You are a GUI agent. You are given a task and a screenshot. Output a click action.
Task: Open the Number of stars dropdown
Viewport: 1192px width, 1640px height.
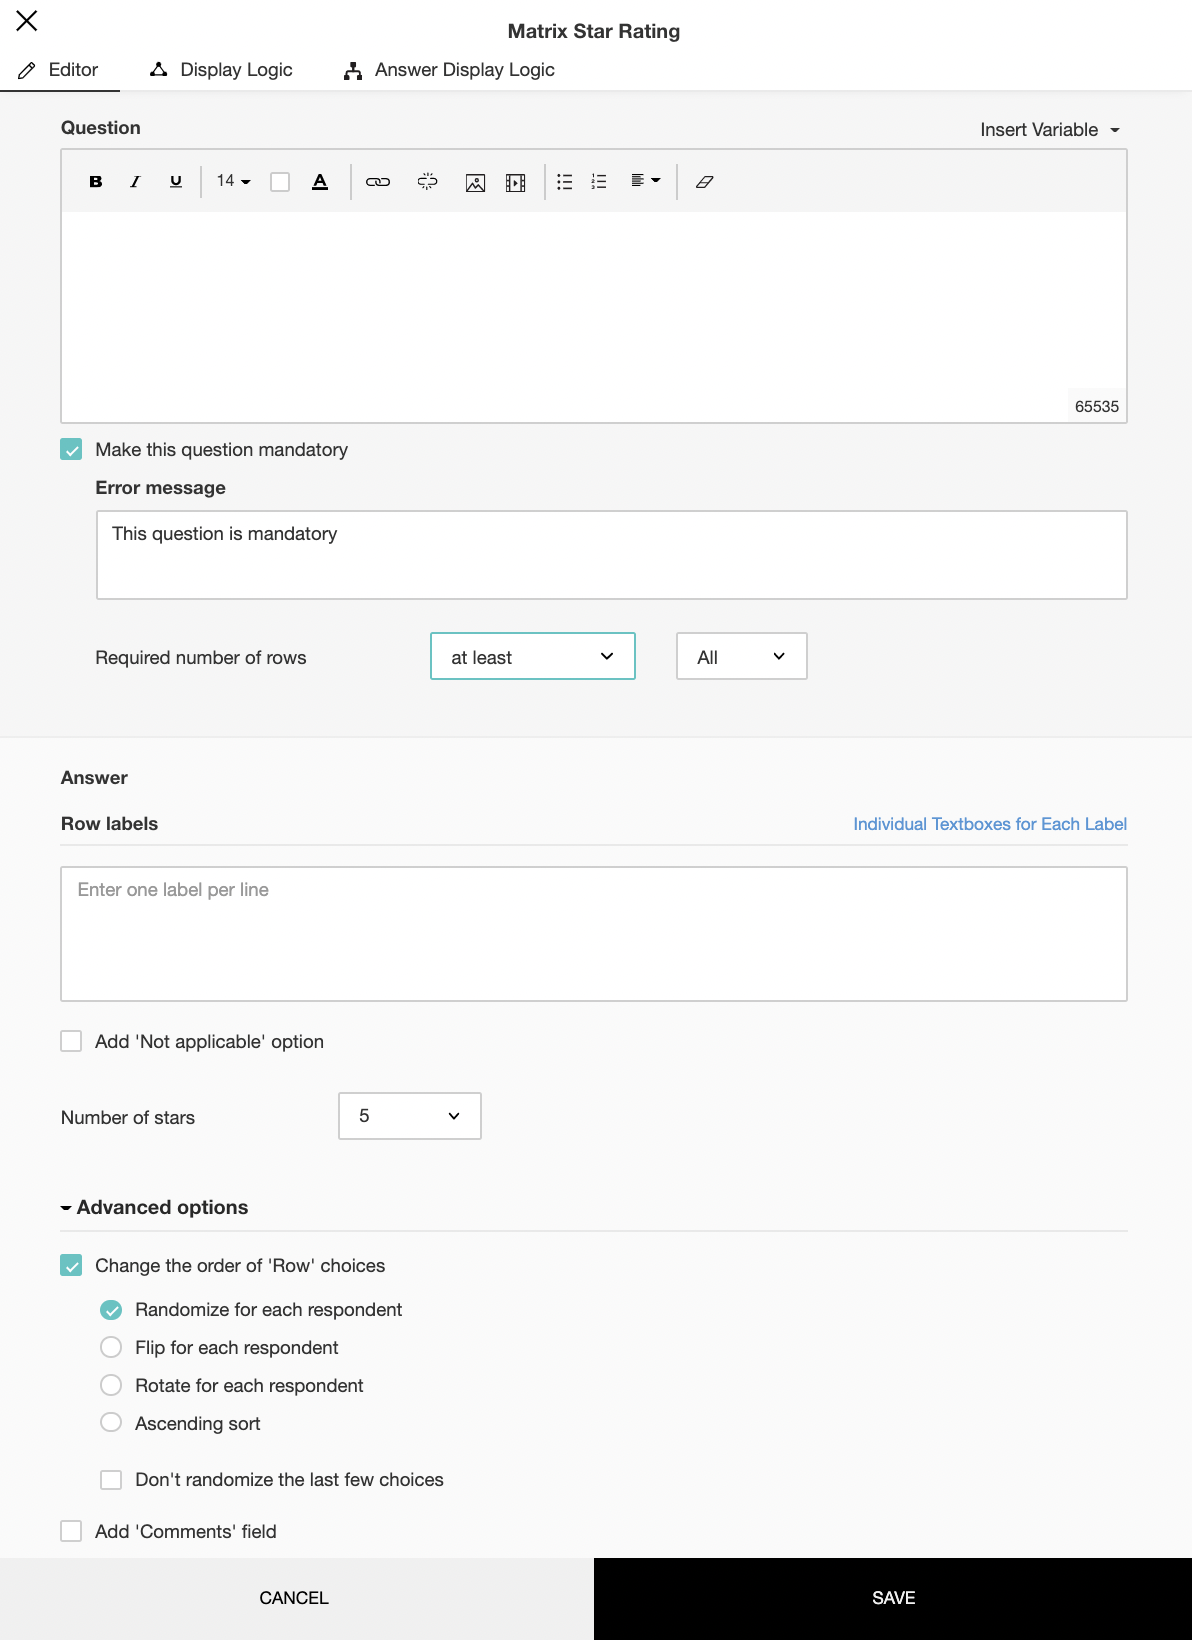click(x=410, y=1116)
